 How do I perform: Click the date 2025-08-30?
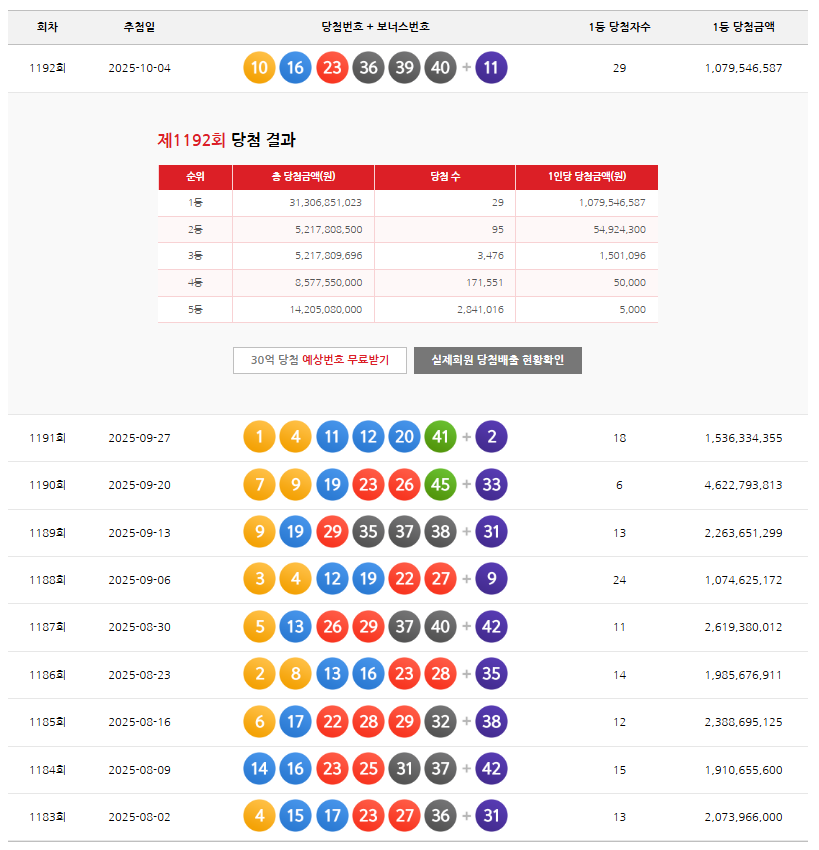(139, 627)
